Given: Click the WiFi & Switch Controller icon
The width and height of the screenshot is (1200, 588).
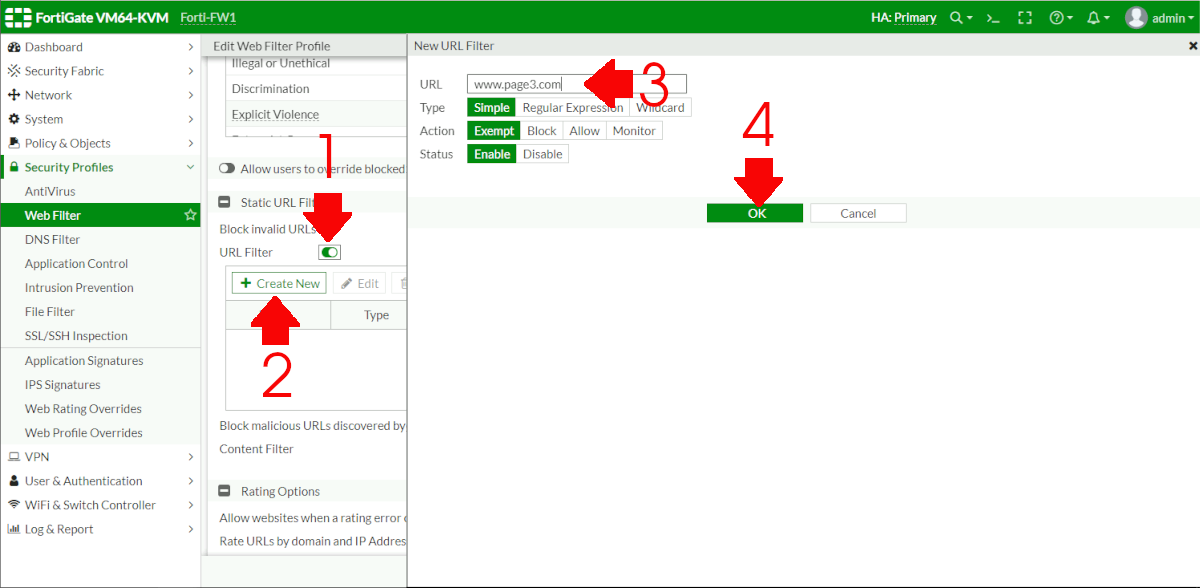Looking at the screenshot, I should (x=14, y=505).
